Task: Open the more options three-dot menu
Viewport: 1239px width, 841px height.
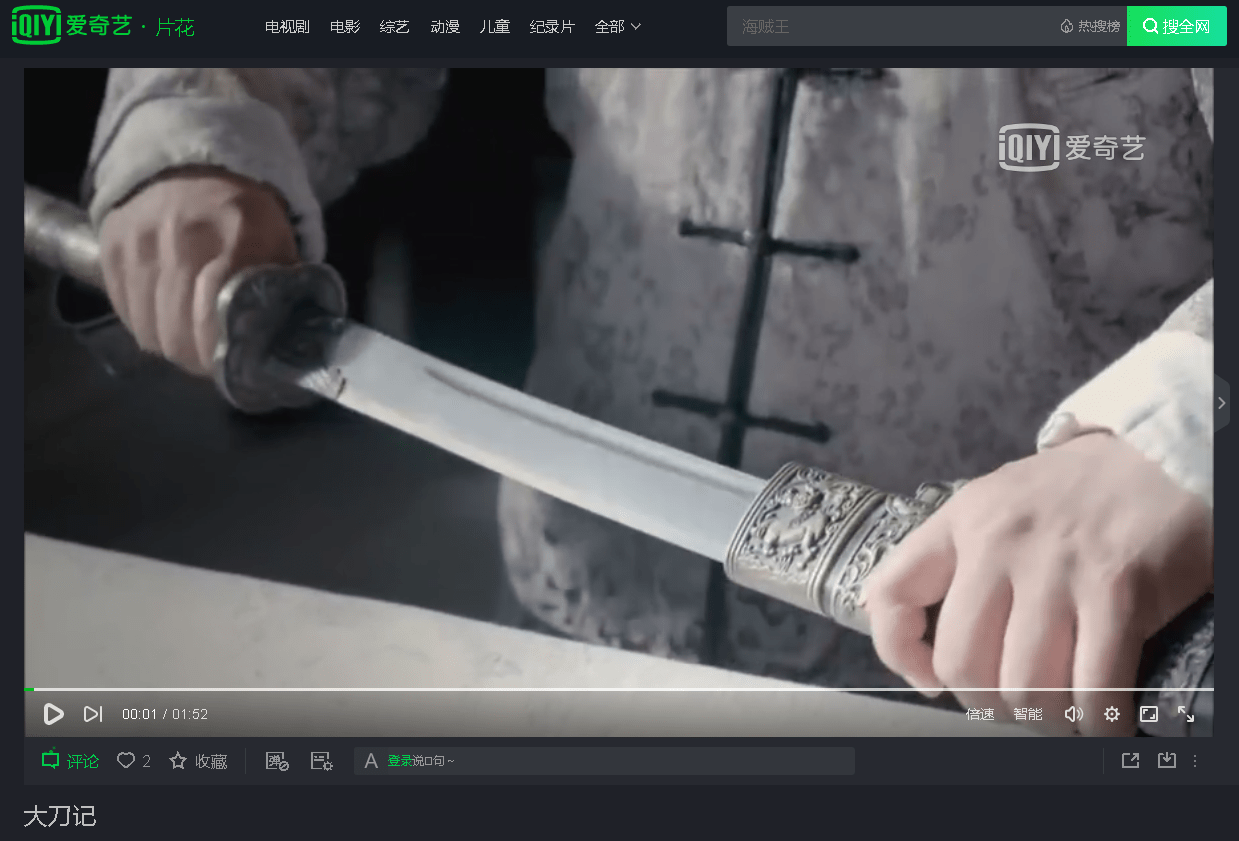Action: point(1194,761)
